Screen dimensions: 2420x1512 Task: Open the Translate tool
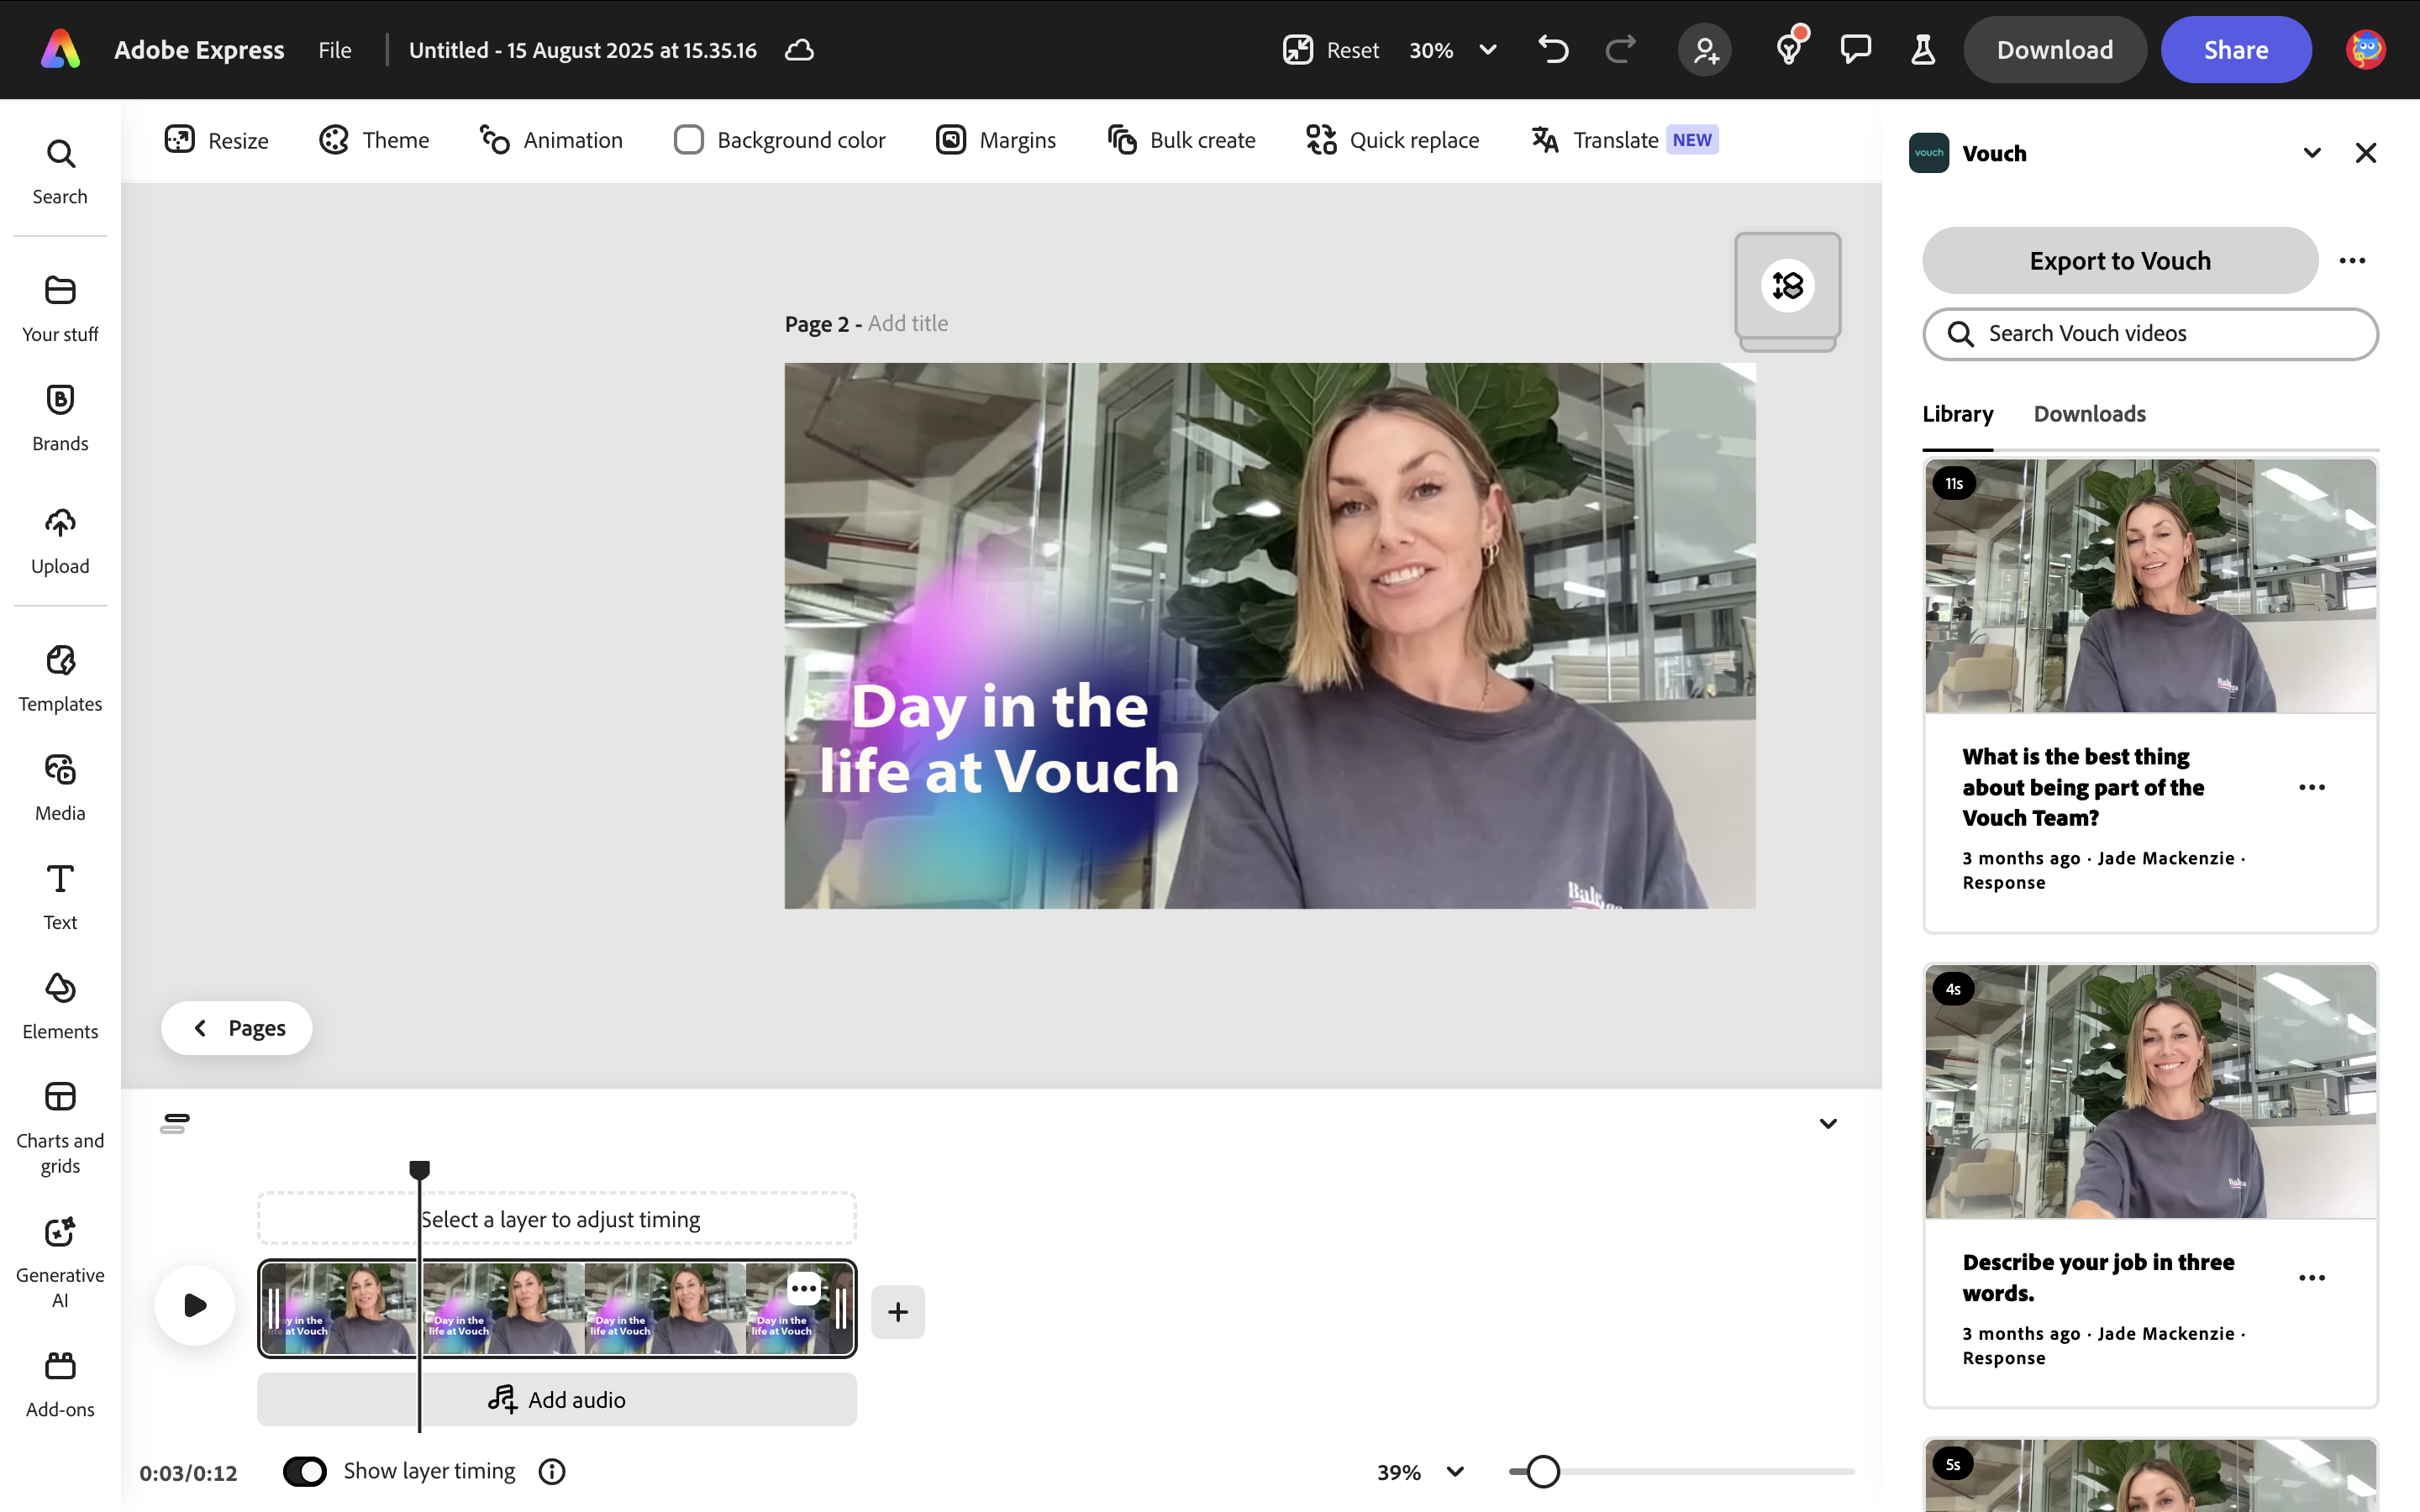click(x=1625, y=140)
